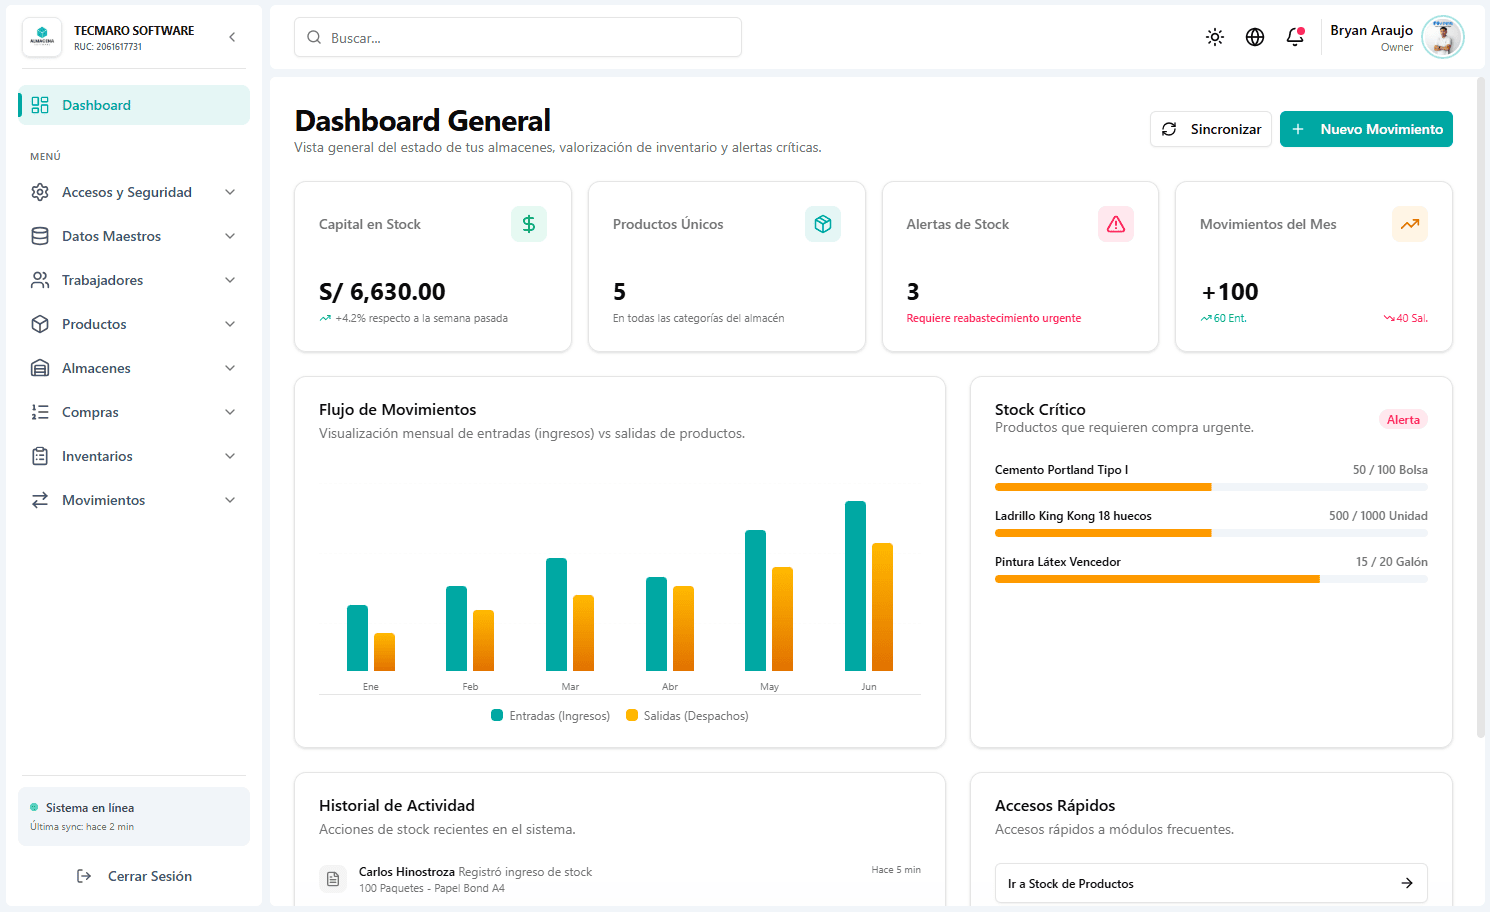
Task: Go to Ir a Stock de Productos
Action: click(x=1211, y=883)
